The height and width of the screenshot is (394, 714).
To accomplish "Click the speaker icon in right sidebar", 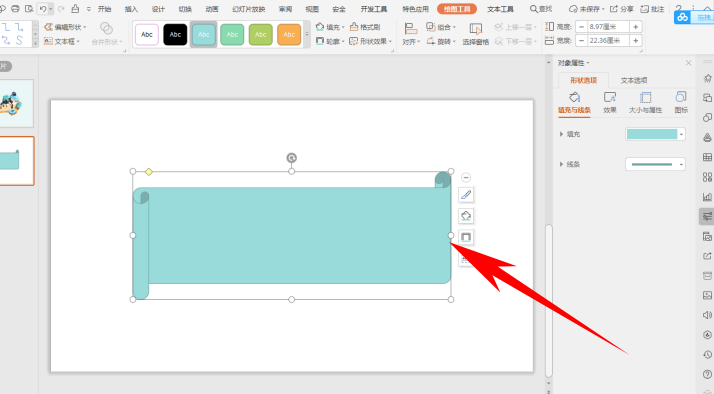I will coord(707,315).
